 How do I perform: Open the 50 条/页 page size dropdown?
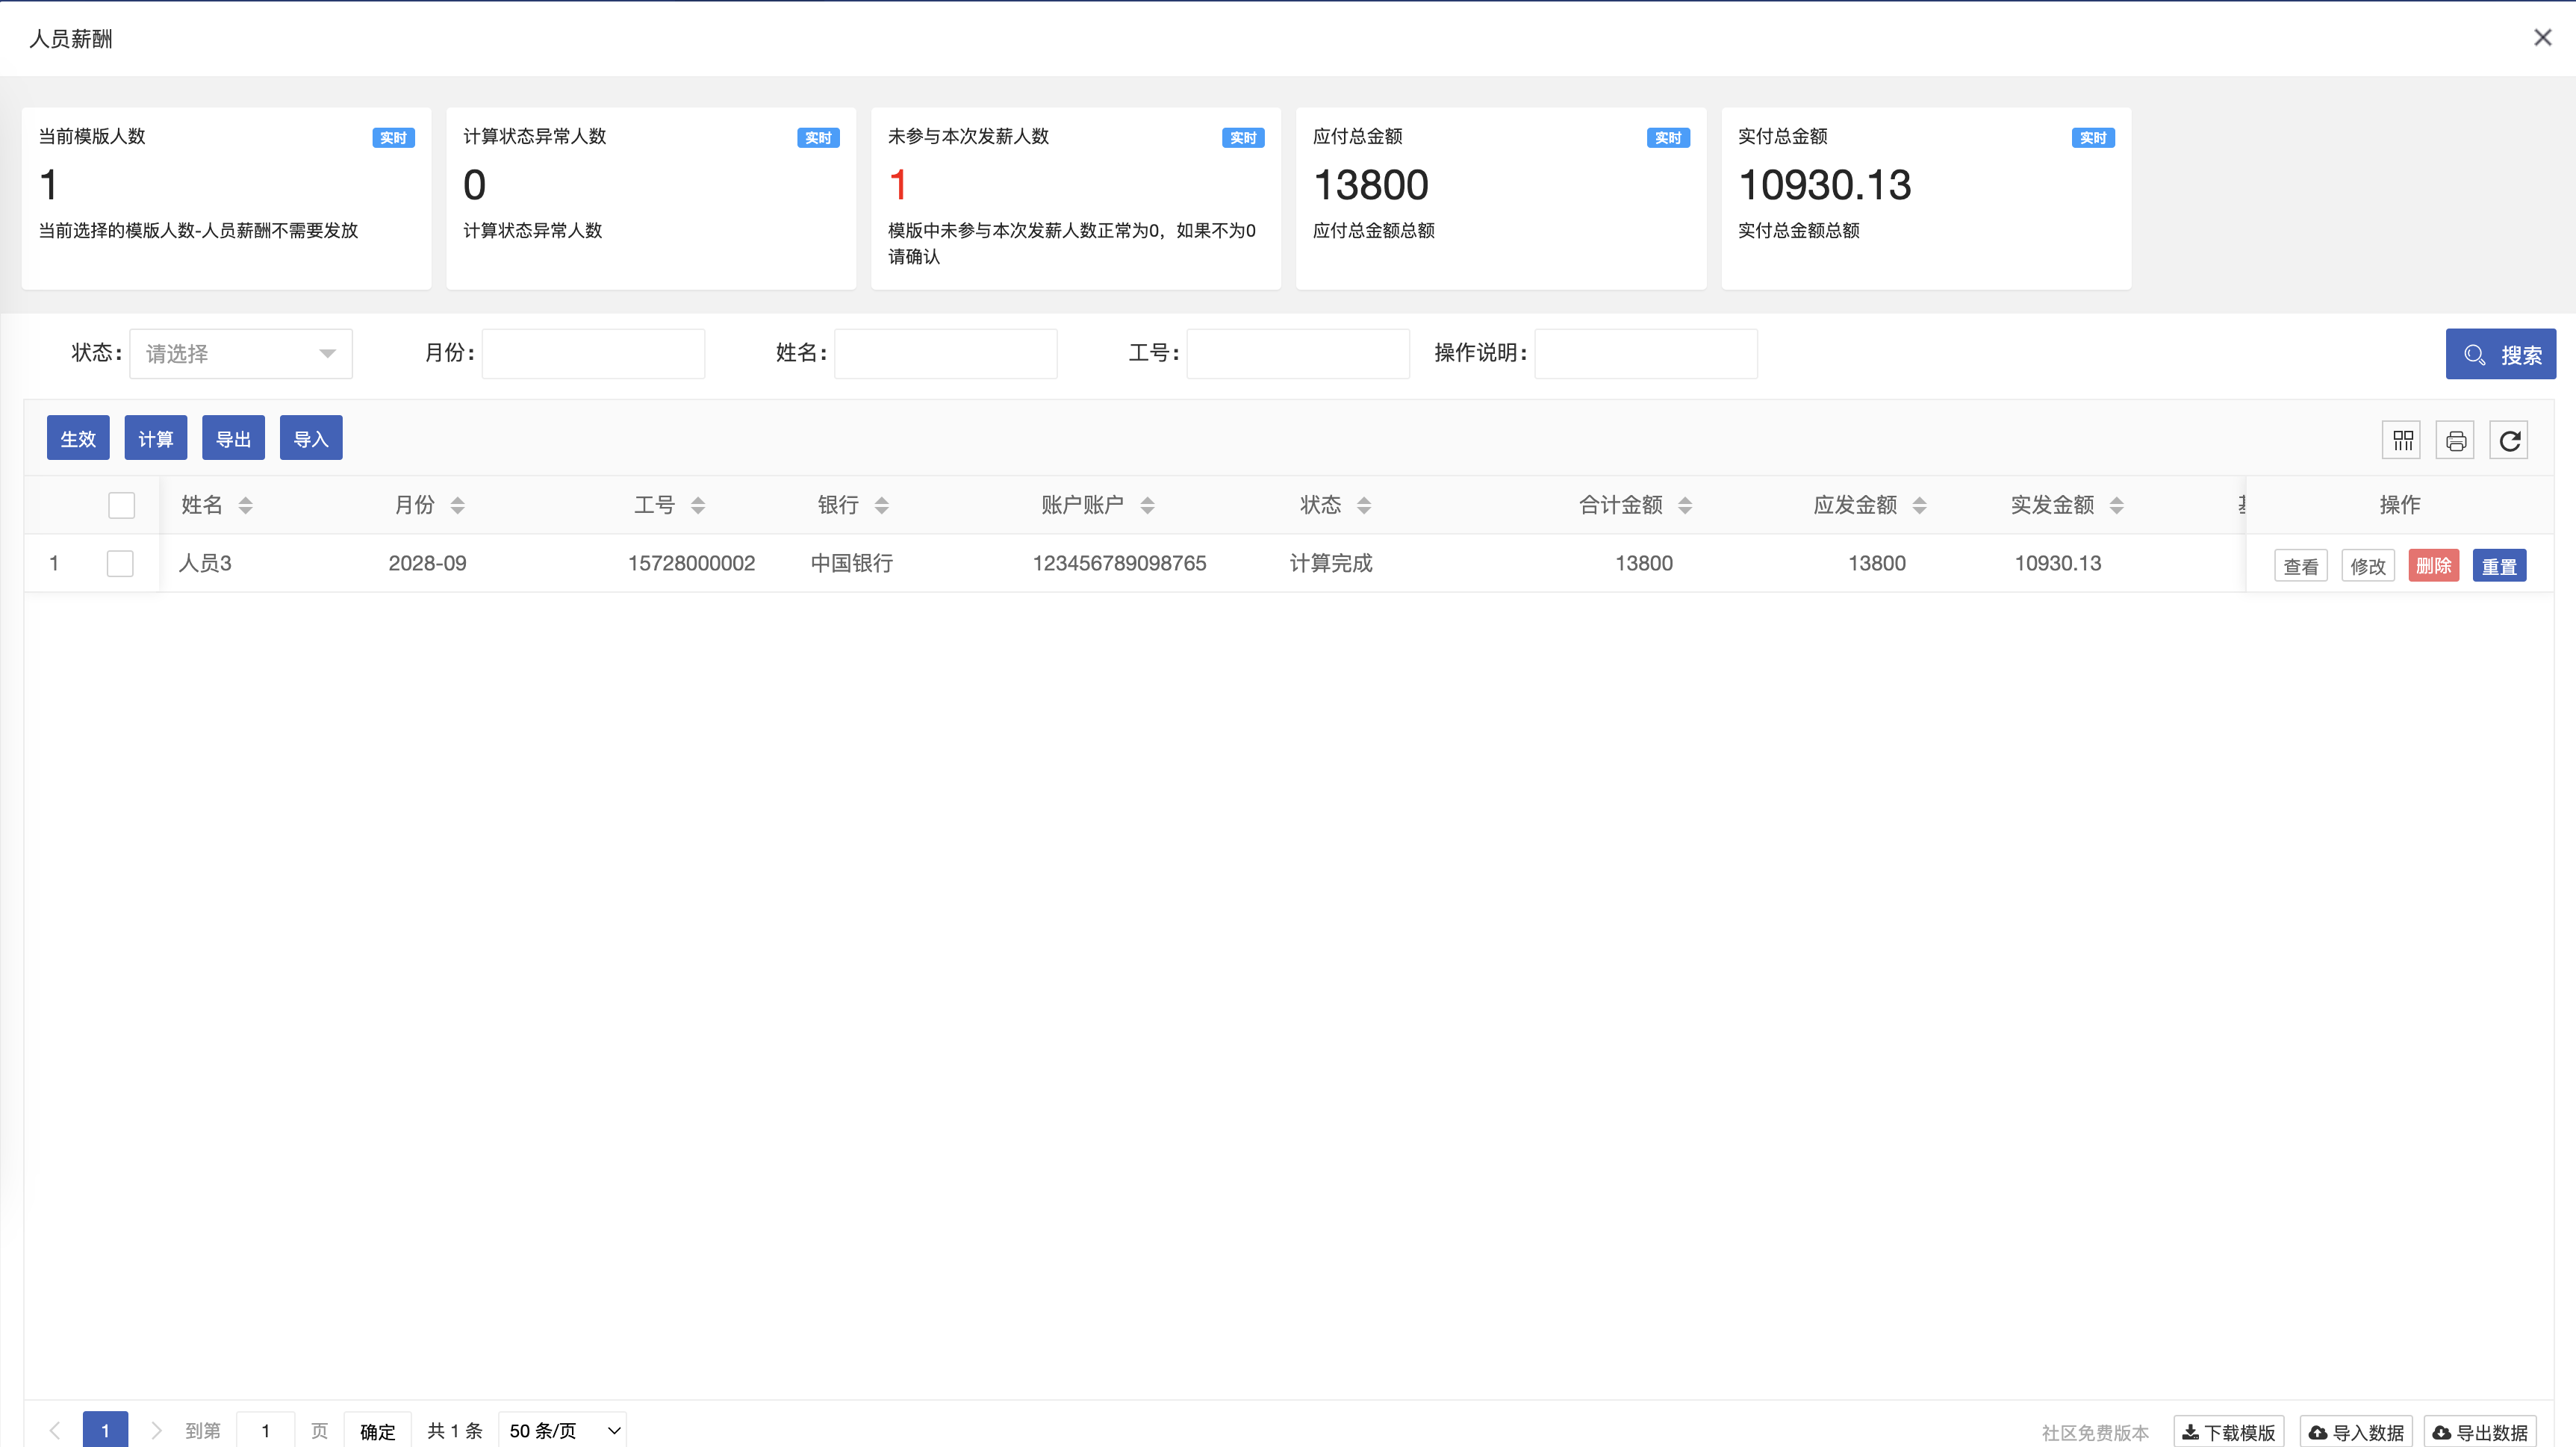point(564,1431)
